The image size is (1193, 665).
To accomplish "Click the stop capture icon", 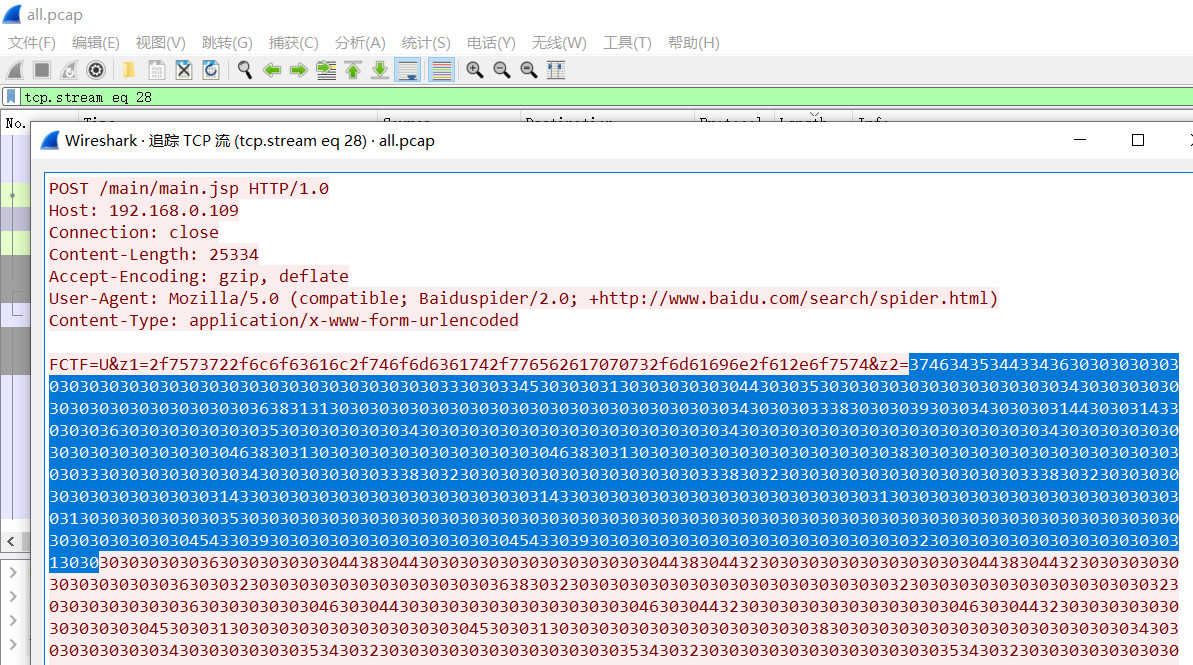I will pyautogui.click(x=40, y=70).
